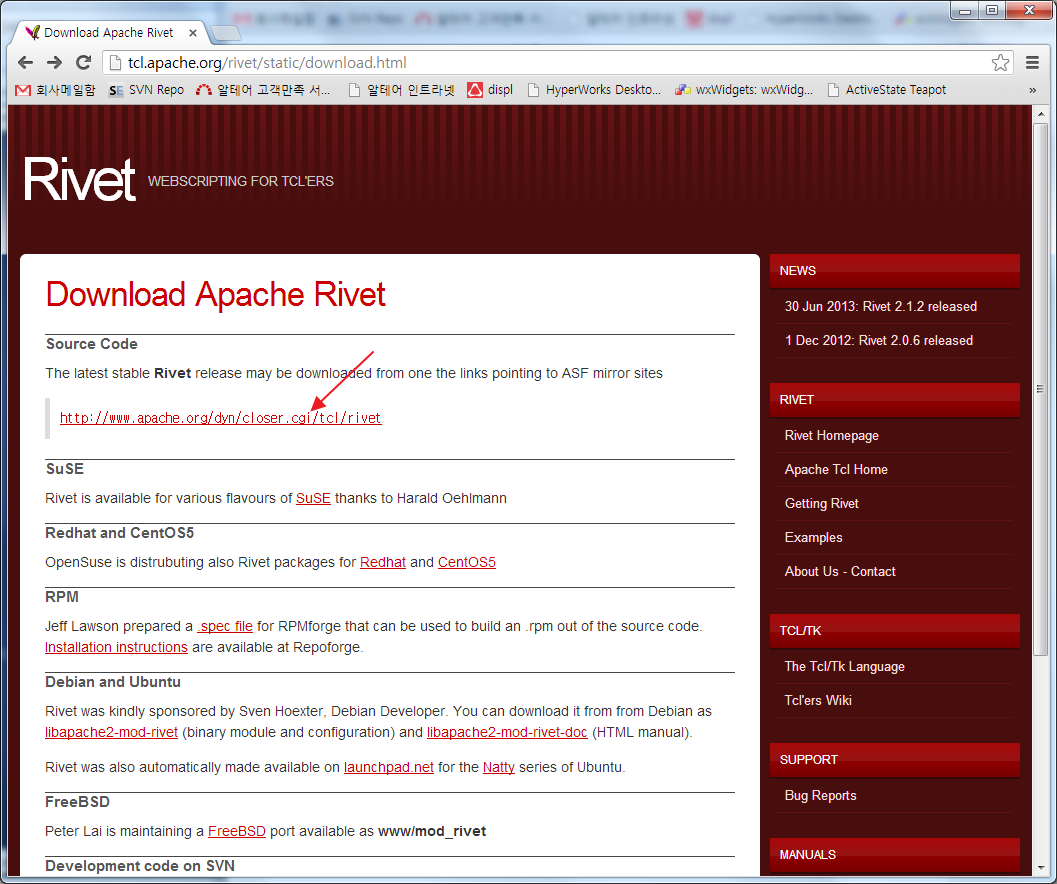Select the Download Apache Rivet tab
Image resolution: width=1057 pixels, height=884 pixels.
pos(108,32)
